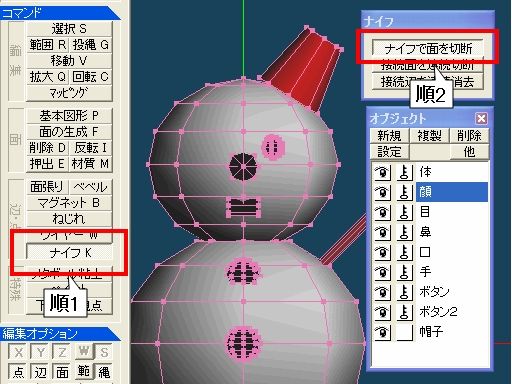Hide the ボタン2 object via eye icon

(x=382, y=312)
